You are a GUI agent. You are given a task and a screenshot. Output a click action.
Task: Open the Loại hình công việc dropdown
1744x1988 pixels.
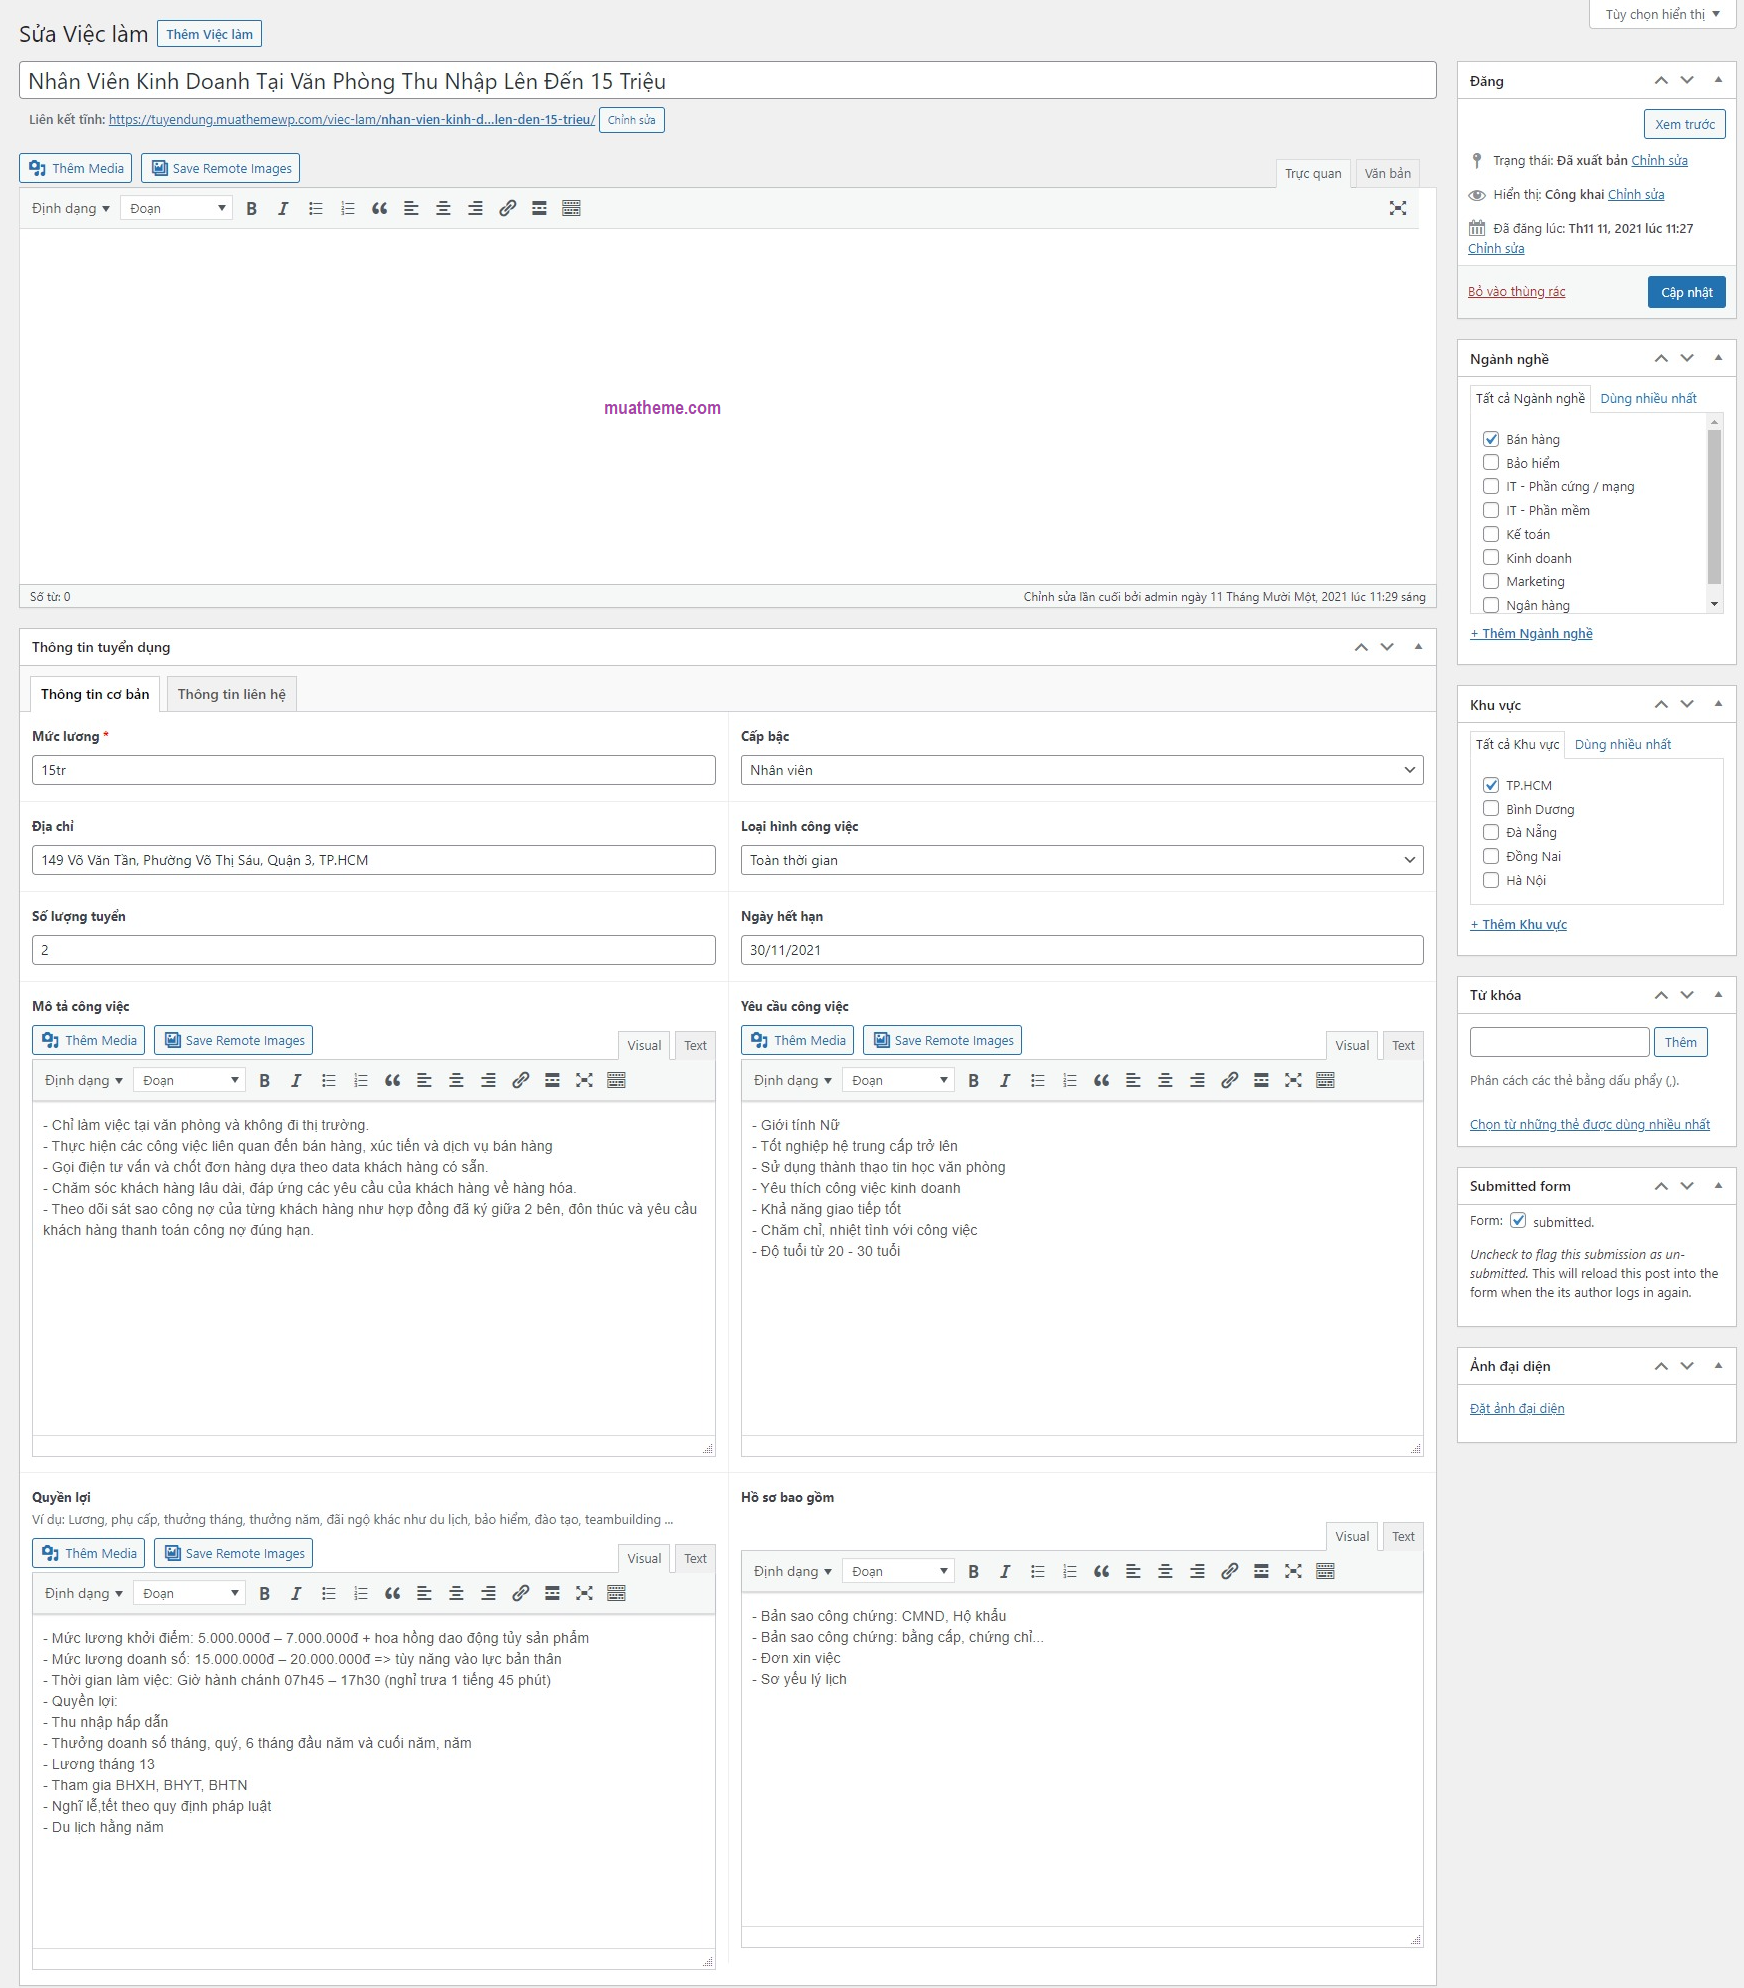tap(1081, 860)
